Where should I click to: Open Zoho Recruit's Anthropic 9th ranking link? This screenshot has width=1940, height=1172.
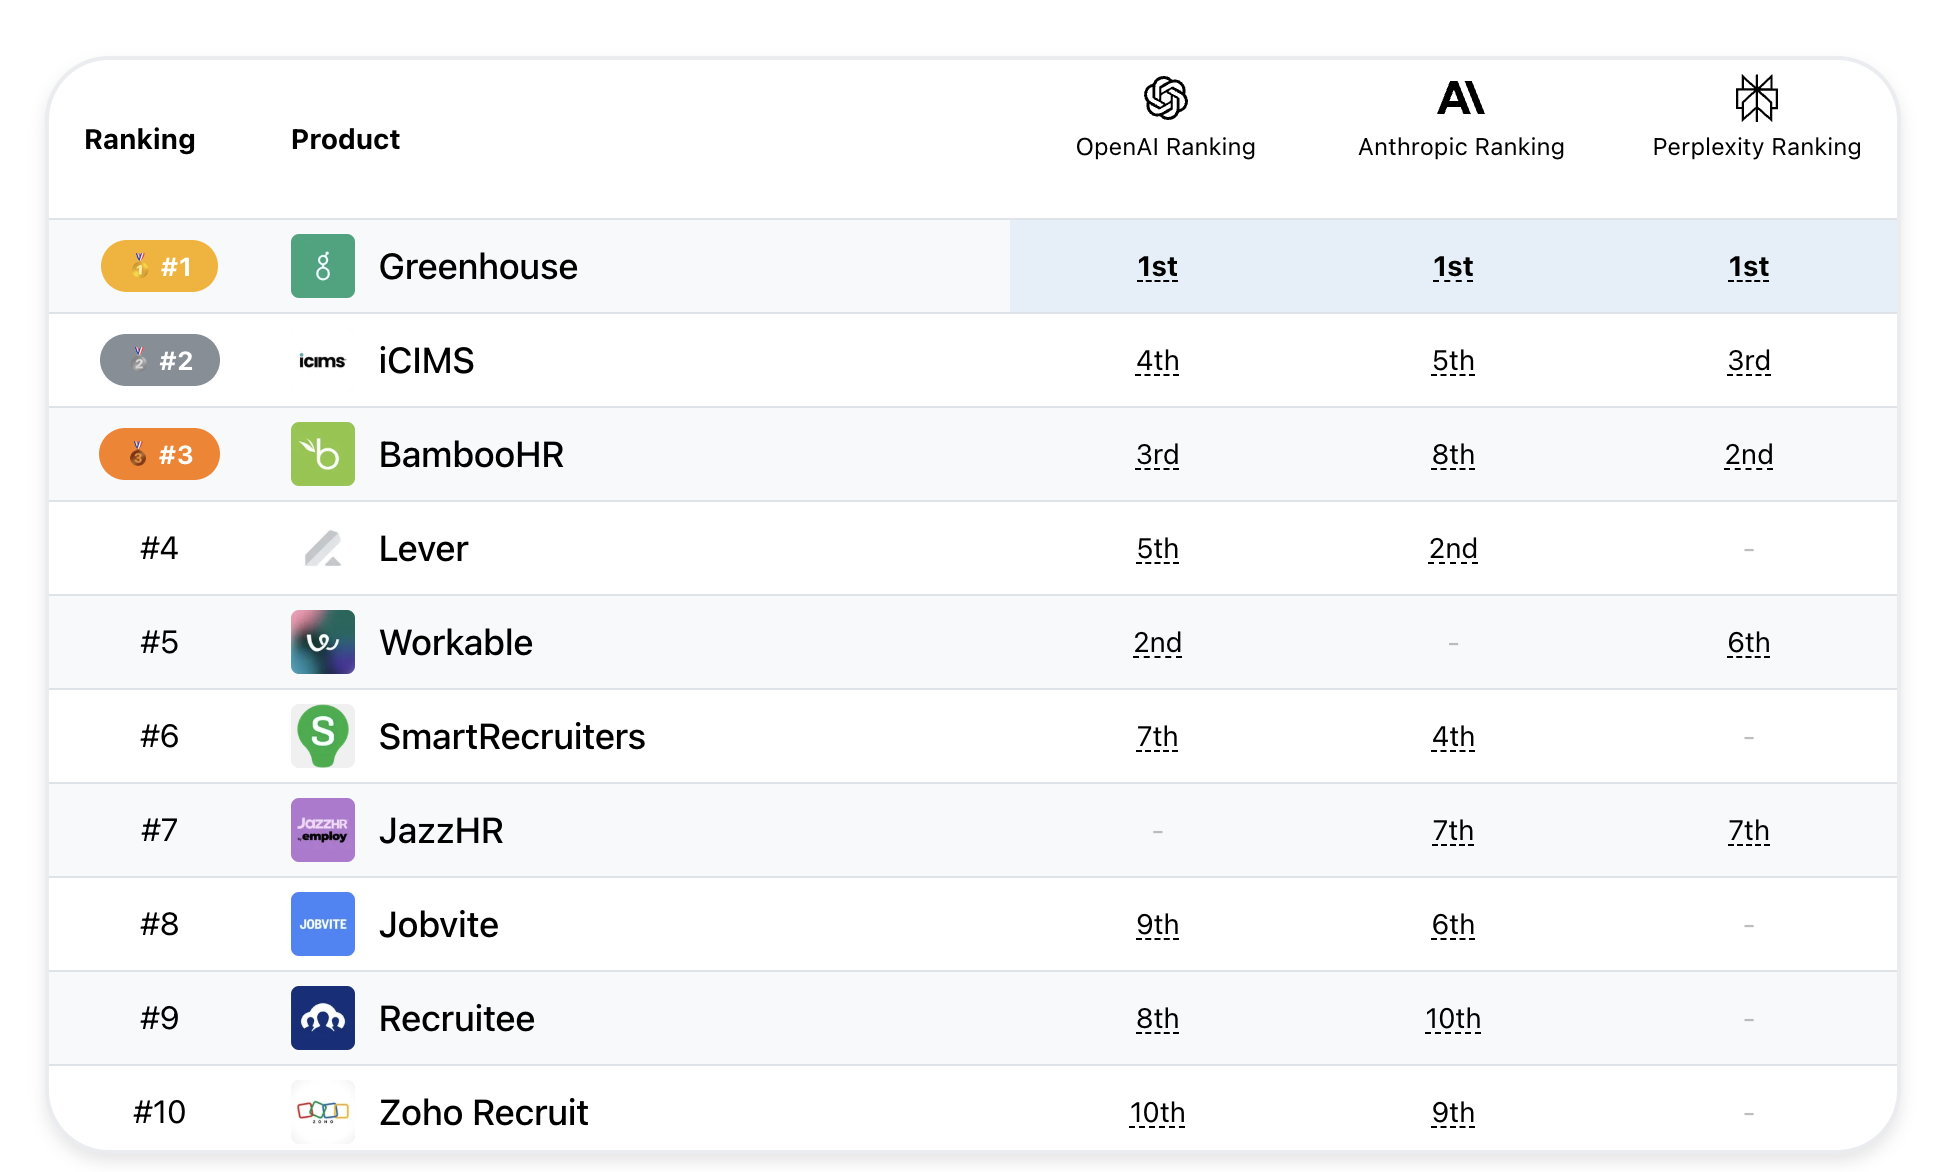[1453, 1113]
